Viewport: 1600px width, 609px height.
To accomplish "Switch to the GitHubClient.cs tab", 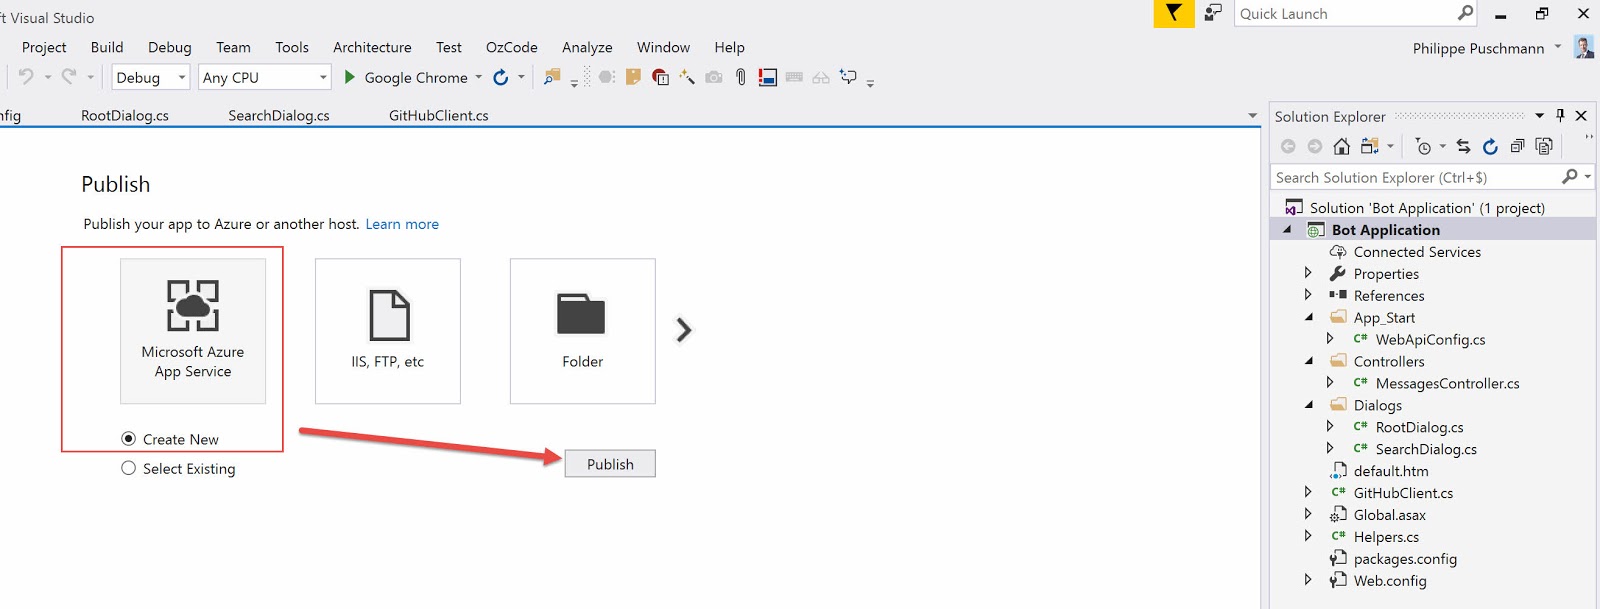I will (439, 116).
